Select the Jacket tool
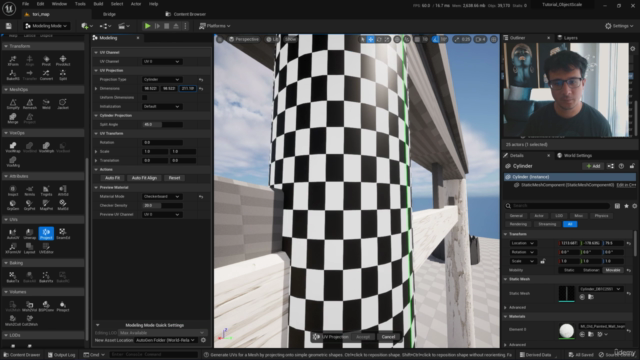 pos(63,104)
